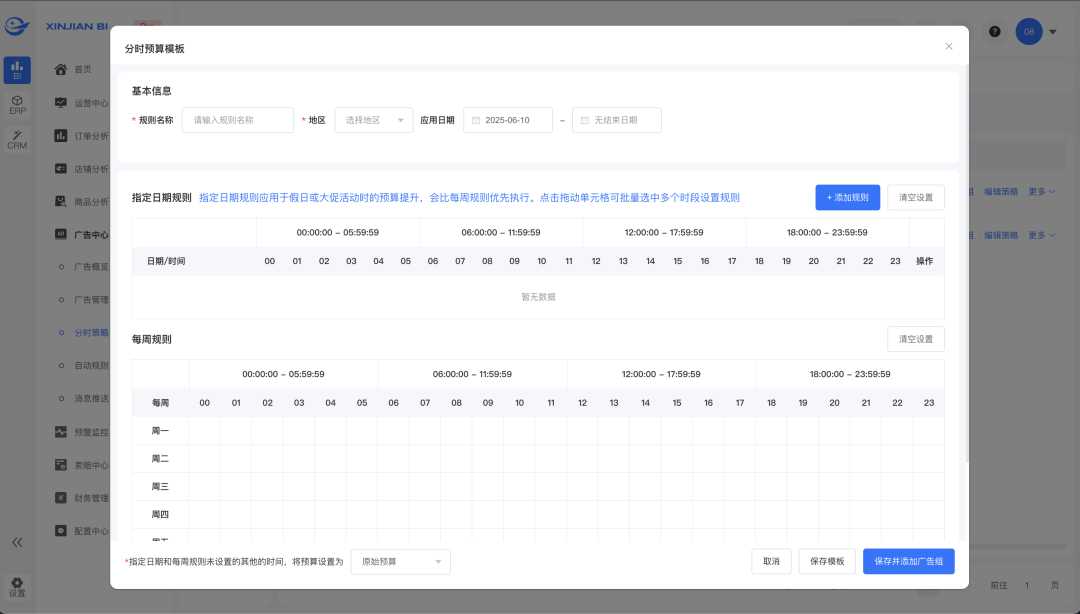Click the 无结束日期 end date field
The width and height of the screenshot is (1080, 614).
(x=616, y=120)
